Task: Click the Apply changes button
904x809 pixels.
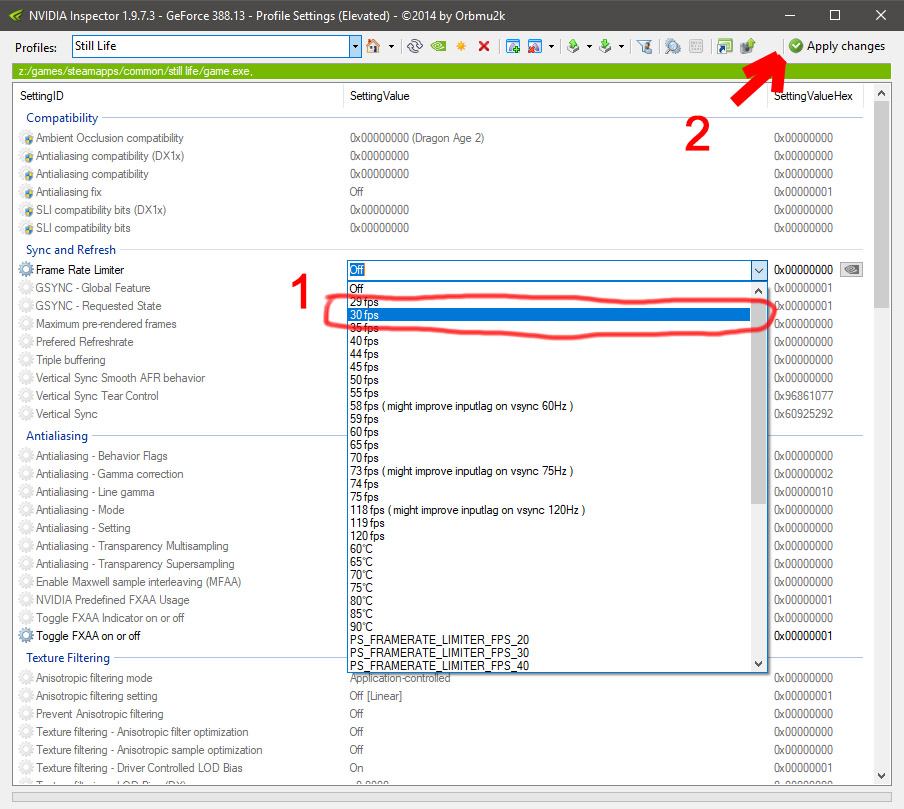Action: [837, 46]
